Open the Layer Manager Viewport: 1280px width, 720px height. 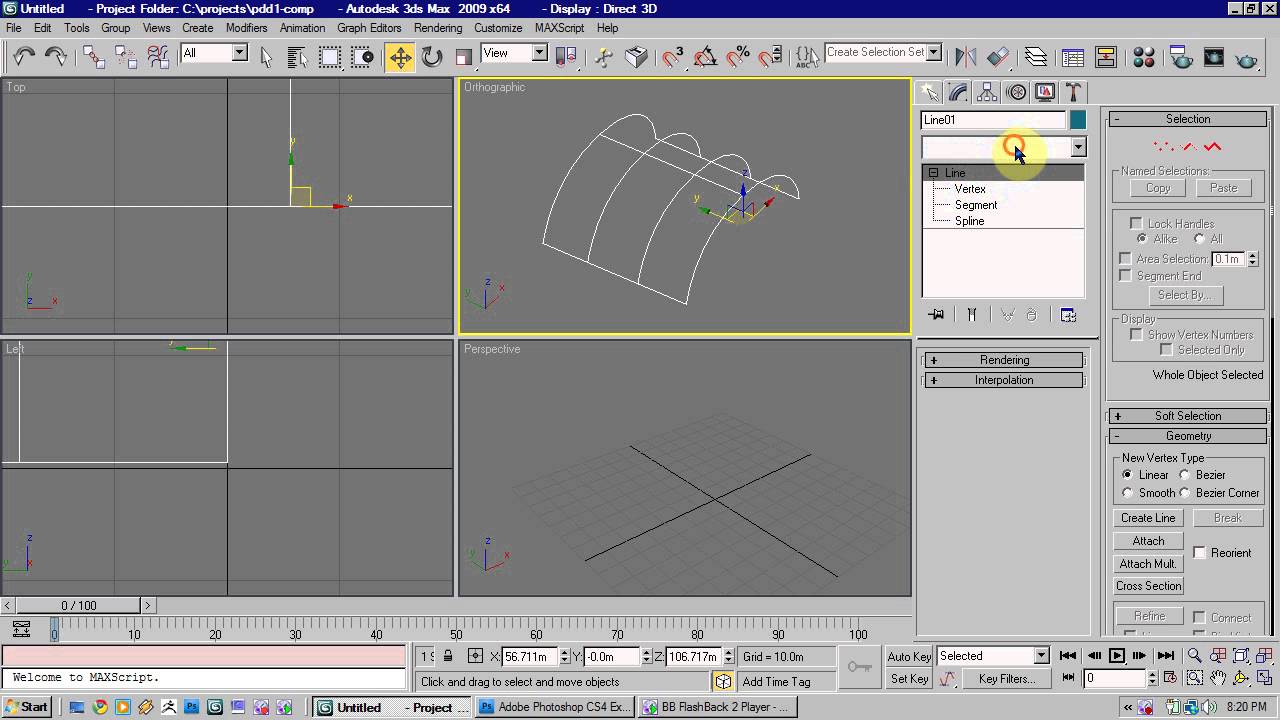click(x=1035, y=57)
